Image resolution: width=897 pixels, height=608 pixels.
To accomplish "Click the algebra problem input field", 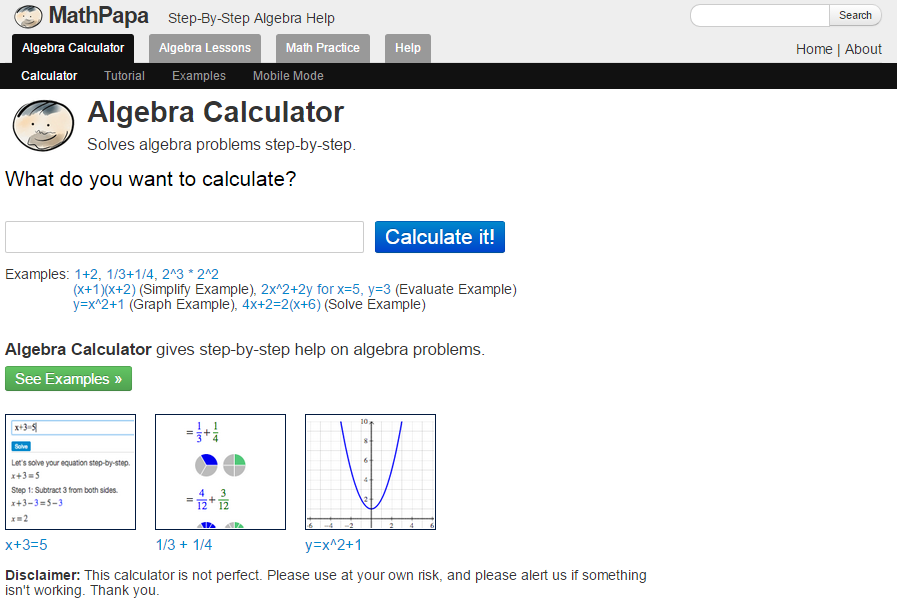I will 184,237.
